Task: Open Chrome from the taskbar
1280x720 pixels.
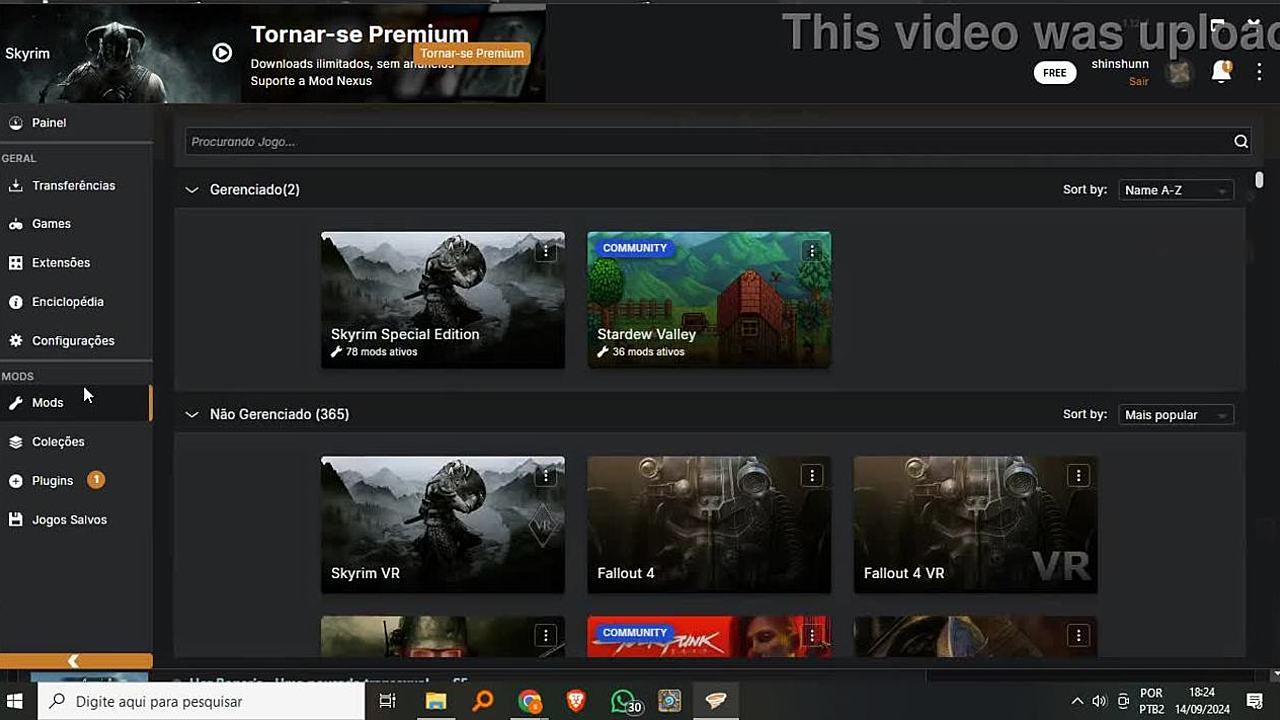Action: (530, 701)
